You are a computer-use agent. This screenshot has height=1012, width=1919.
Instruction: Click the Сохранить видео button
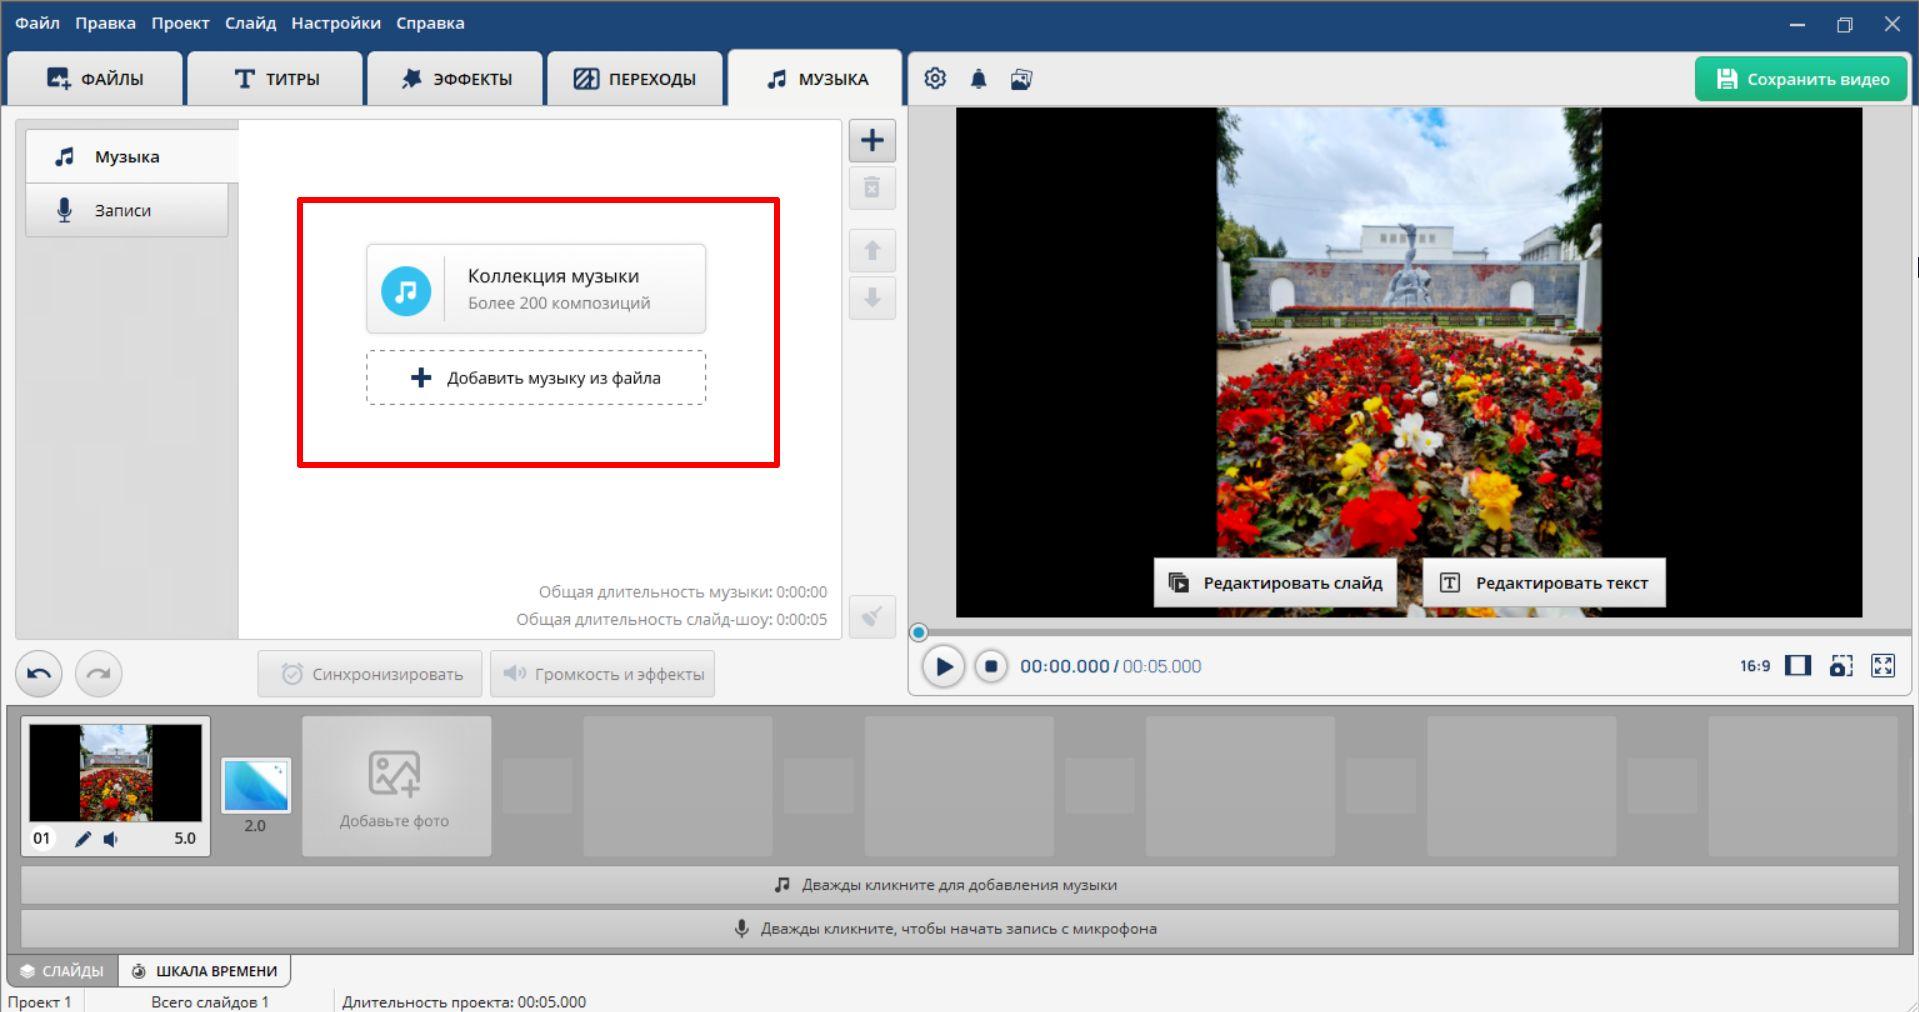1801,79
